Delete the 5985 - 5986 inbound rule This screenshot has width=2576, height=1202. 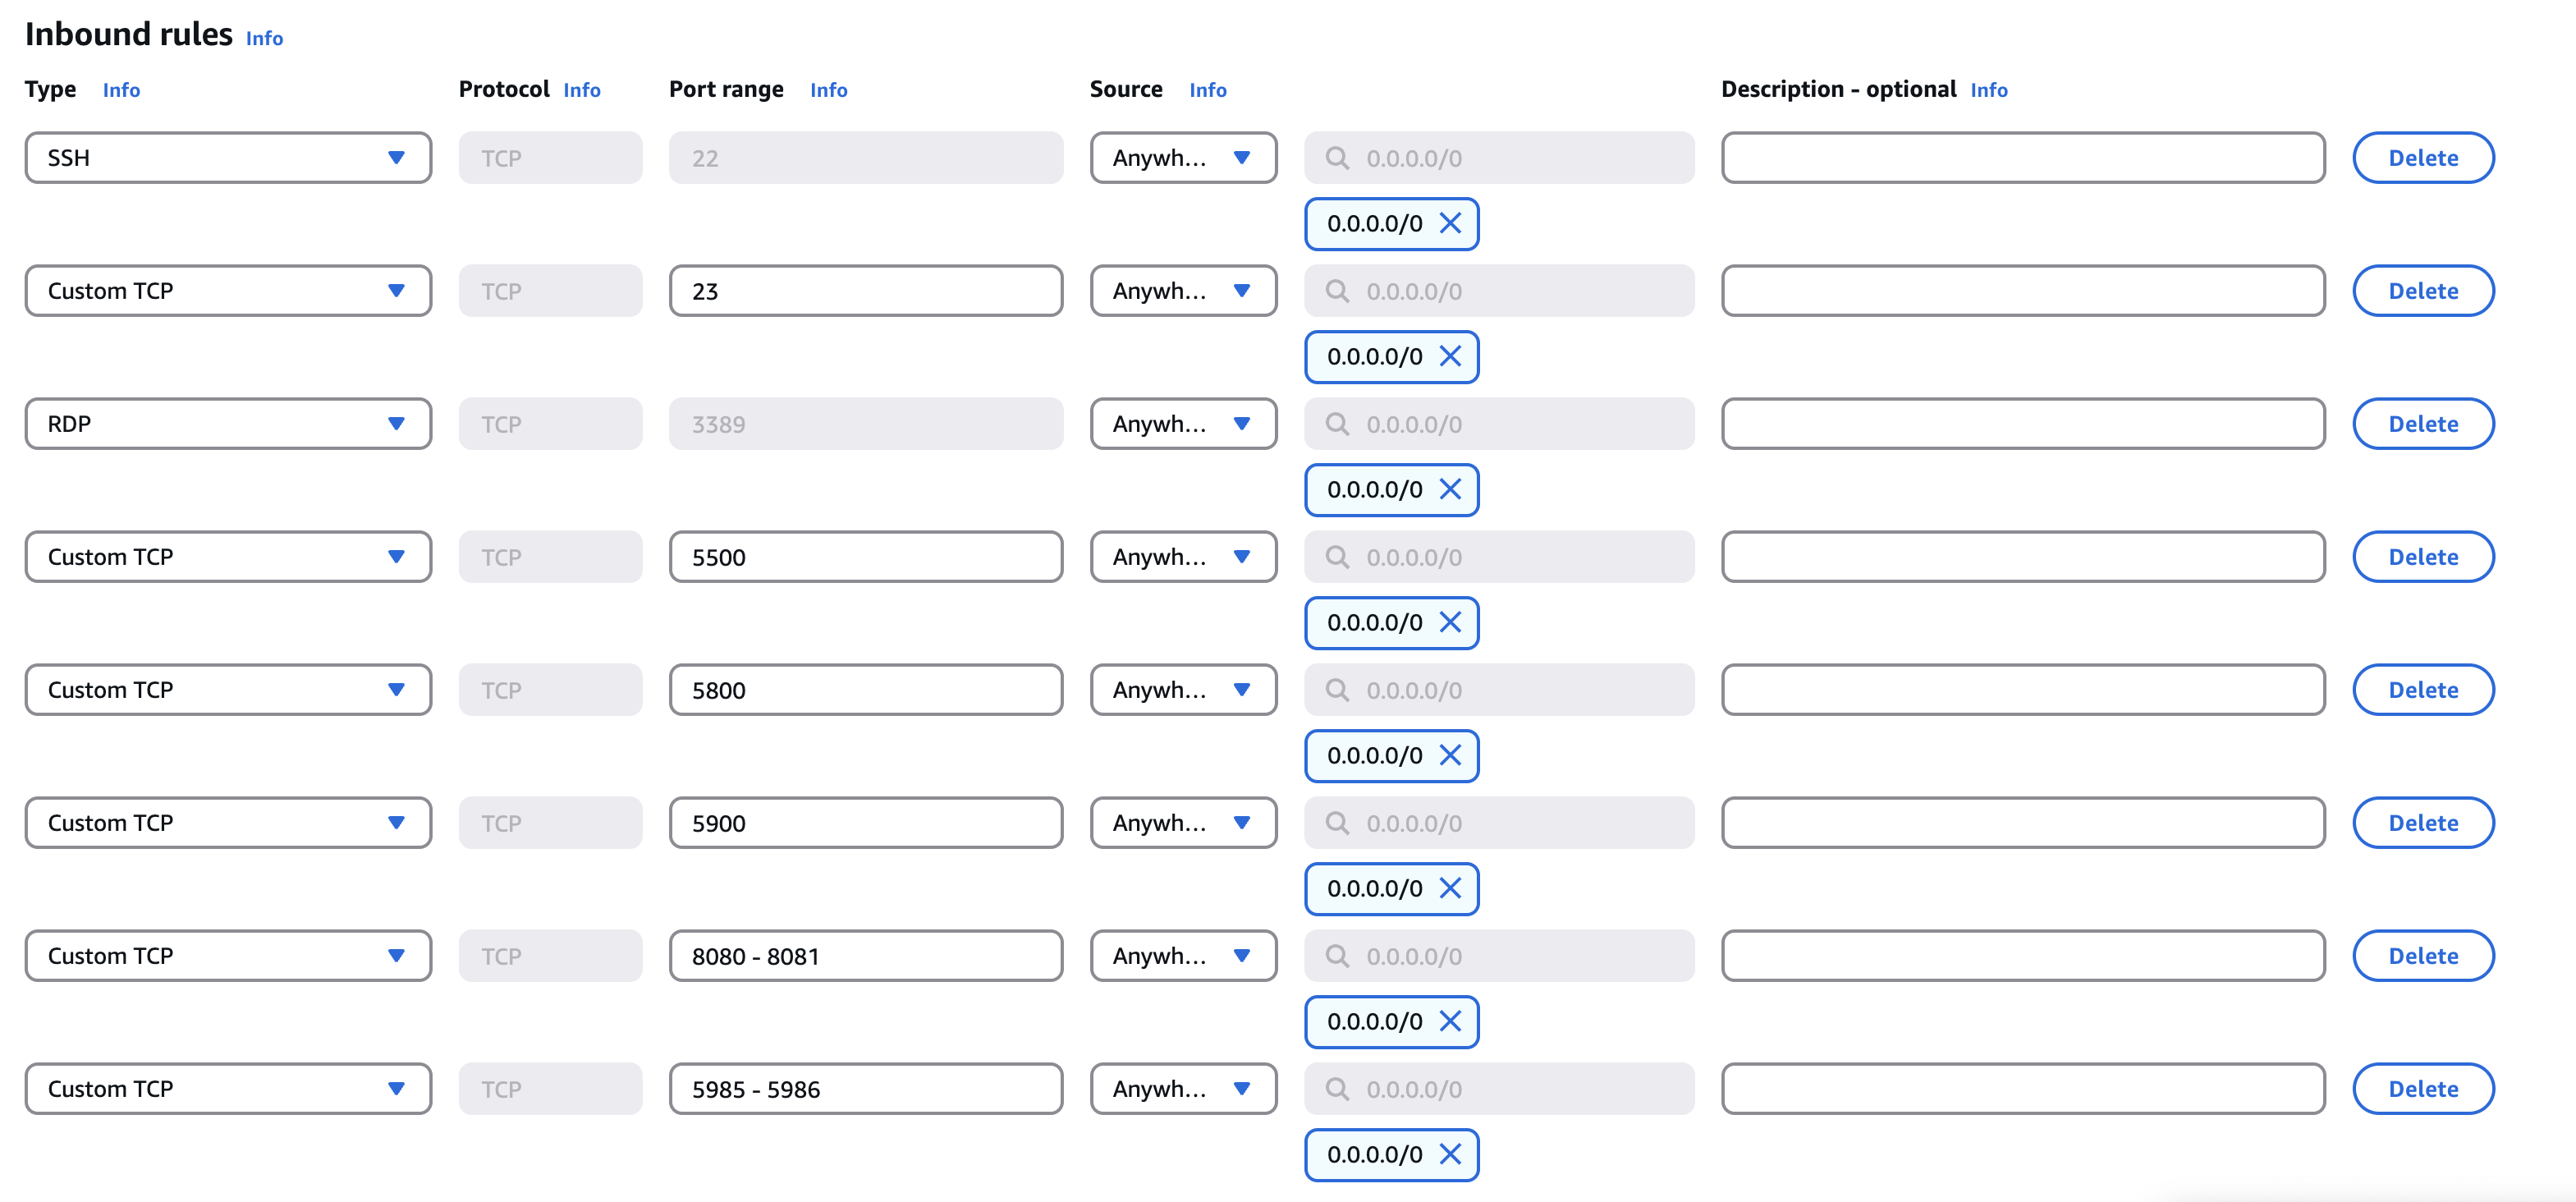2423,1089
